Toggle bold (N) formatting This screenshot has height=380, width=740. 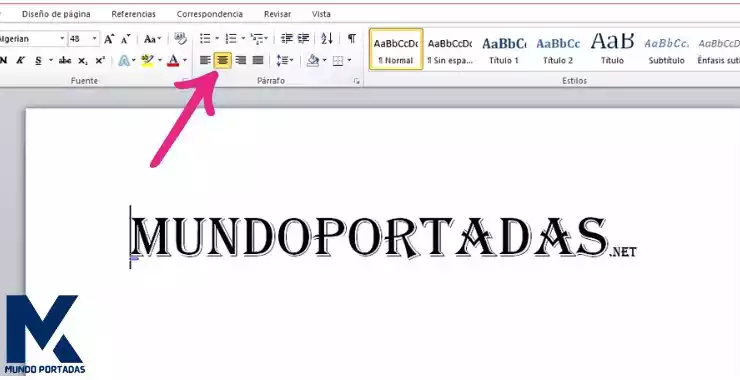coord(4,60)
